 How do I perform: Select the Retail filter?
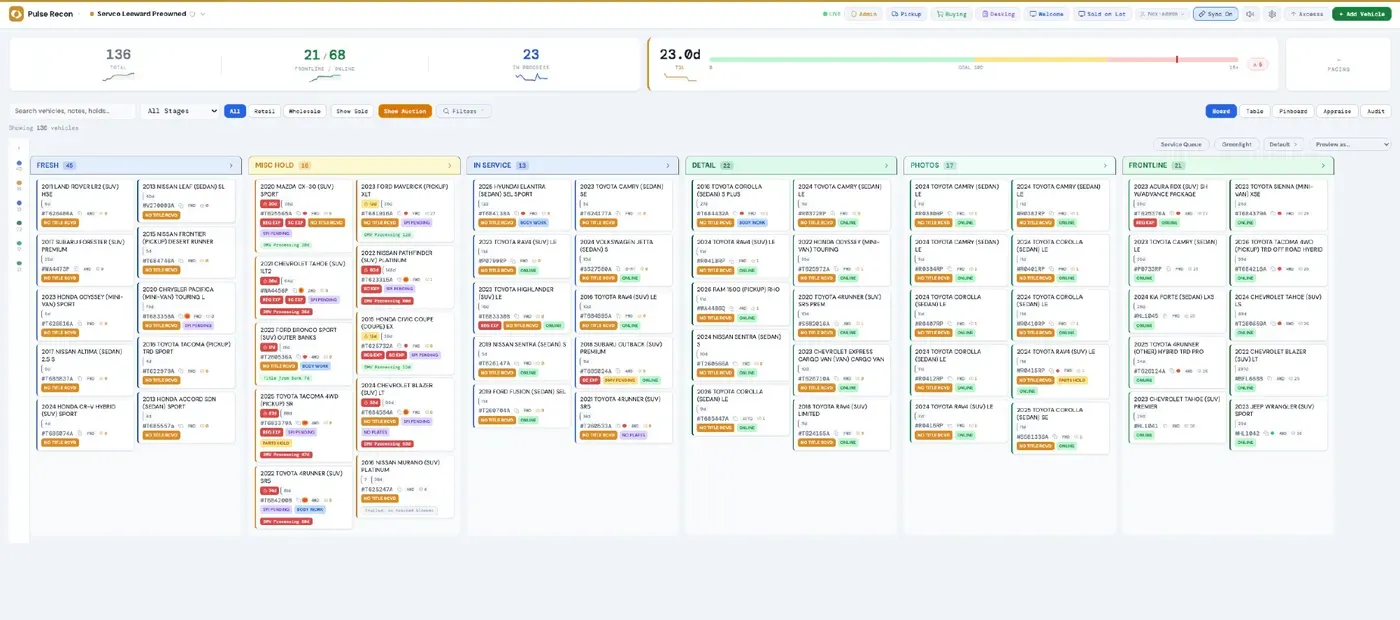point(264,111)
